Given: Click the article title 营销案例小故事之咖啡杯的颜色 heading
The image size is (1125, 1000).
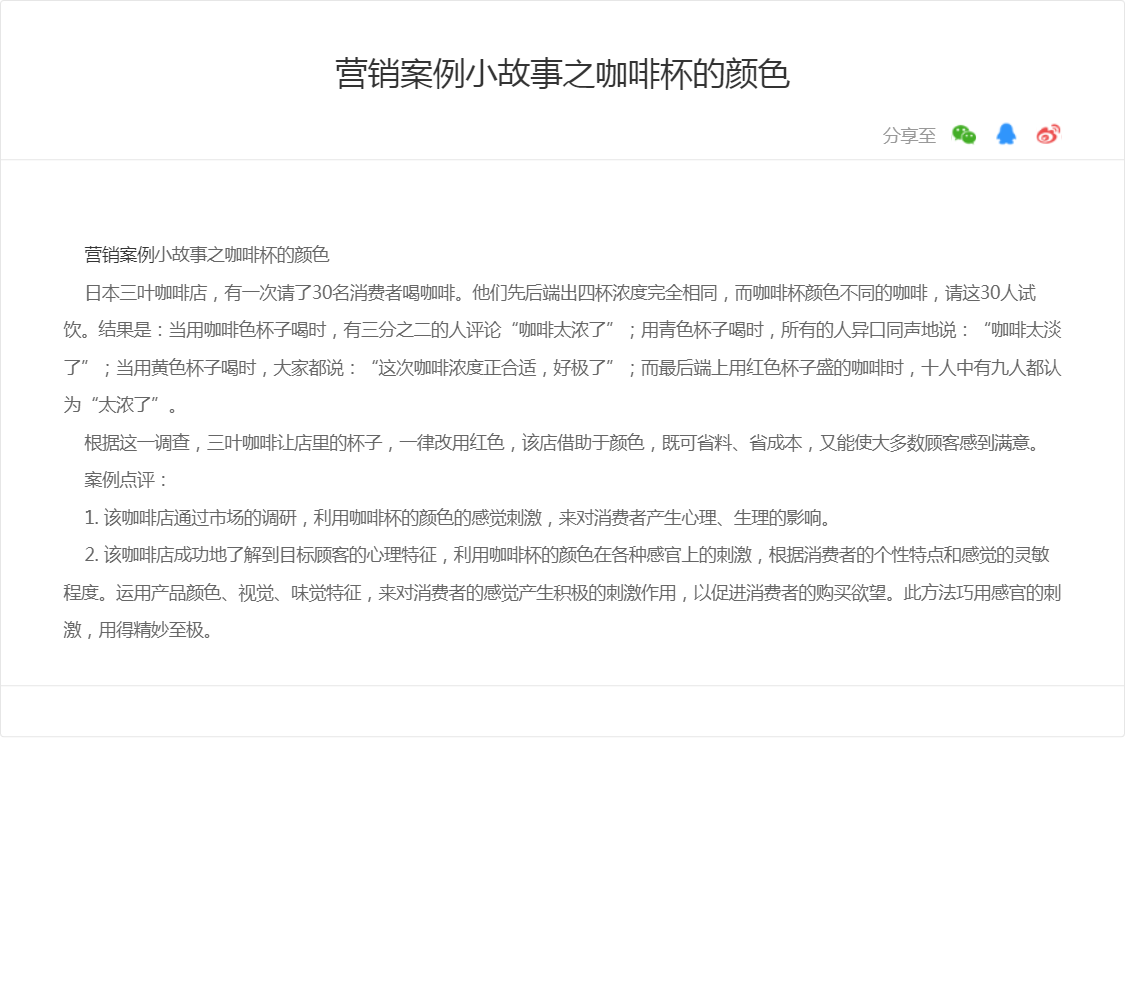Looking at the screenshot, I should click(x=562, y=74).
